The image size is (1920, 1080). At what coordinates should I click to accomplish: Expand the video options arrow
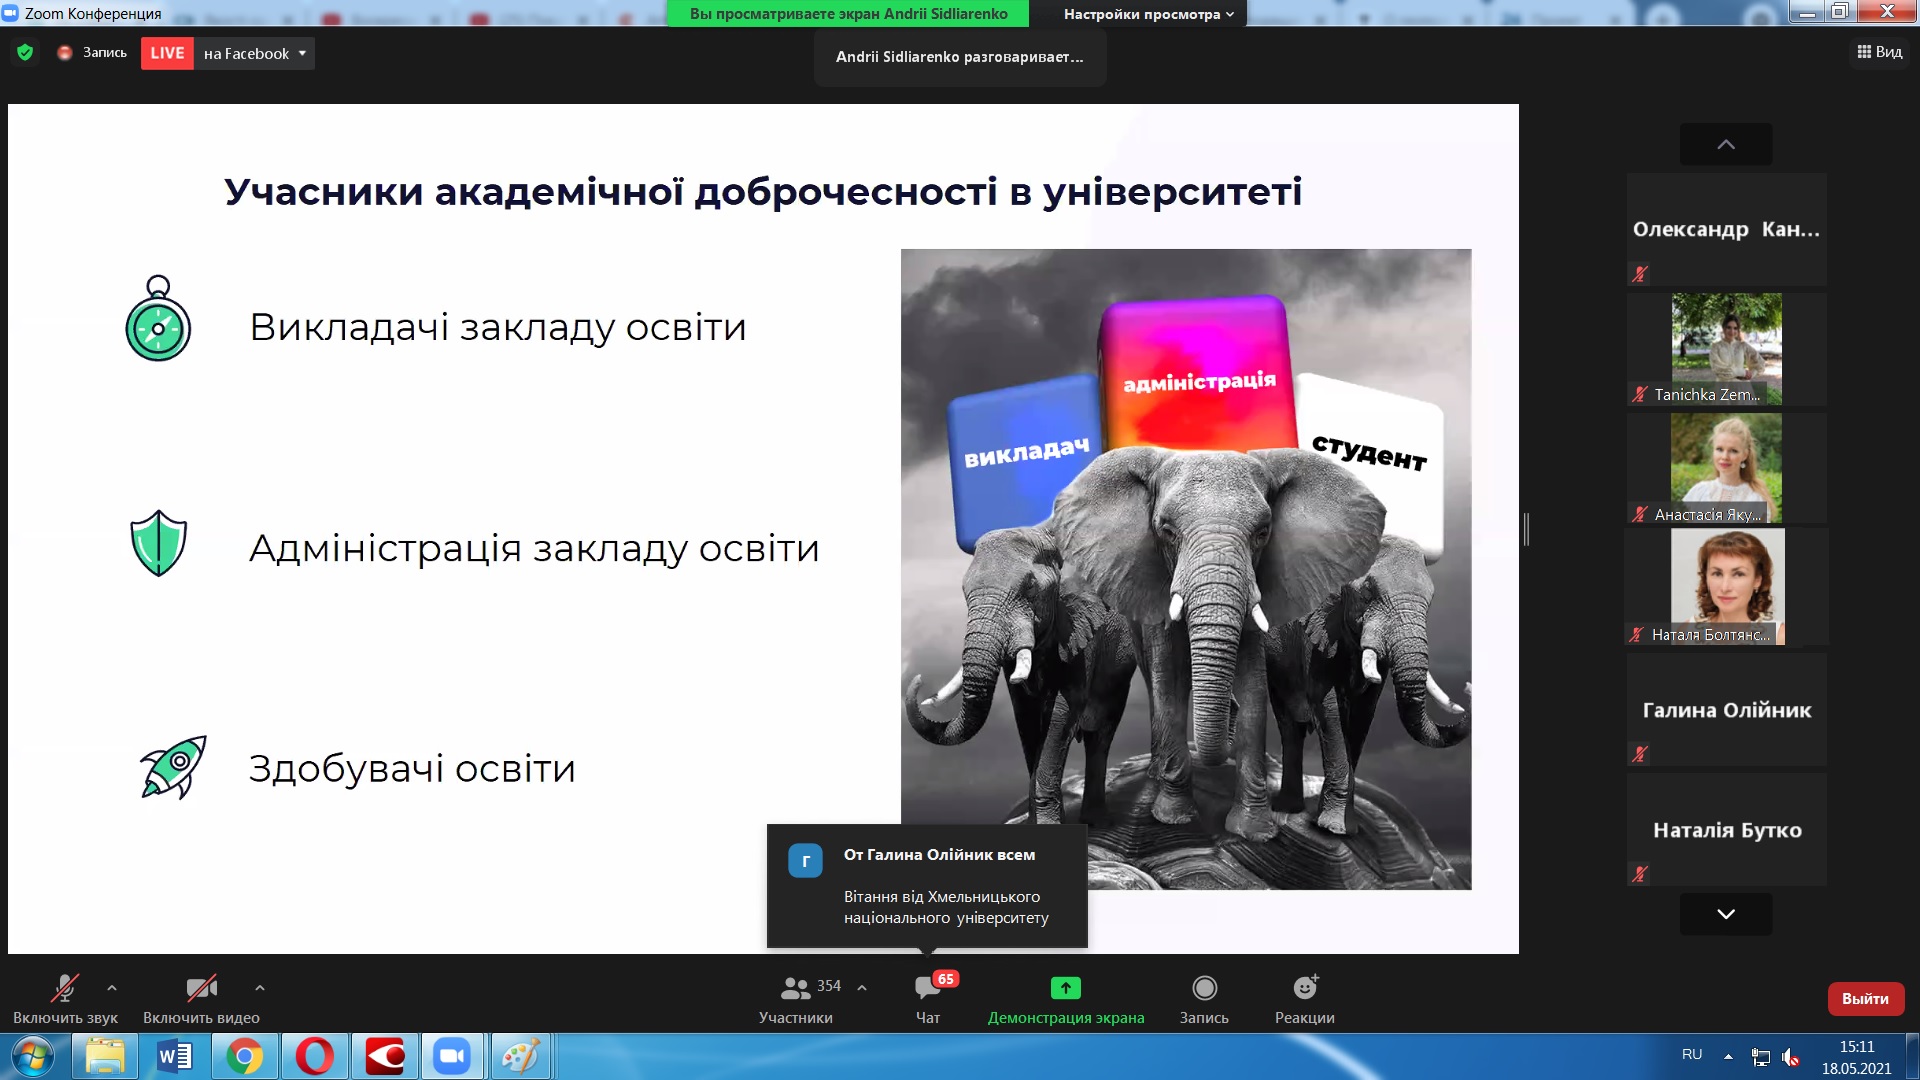point(260,988)
